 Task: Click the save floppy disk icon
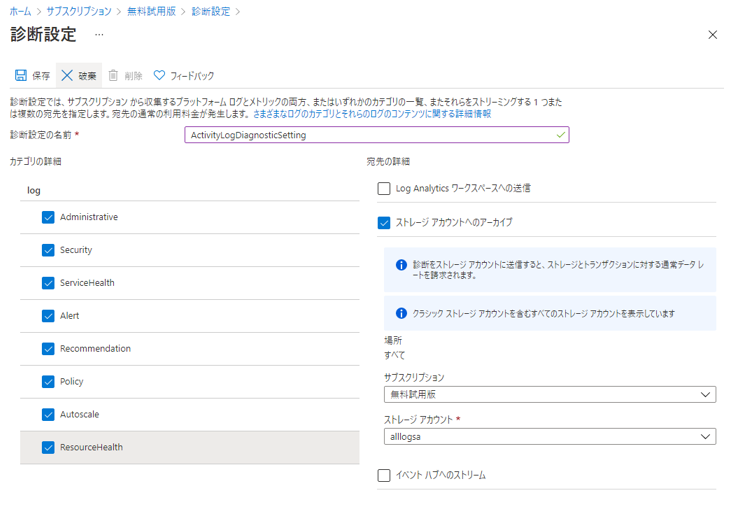(x=21, y=75)
